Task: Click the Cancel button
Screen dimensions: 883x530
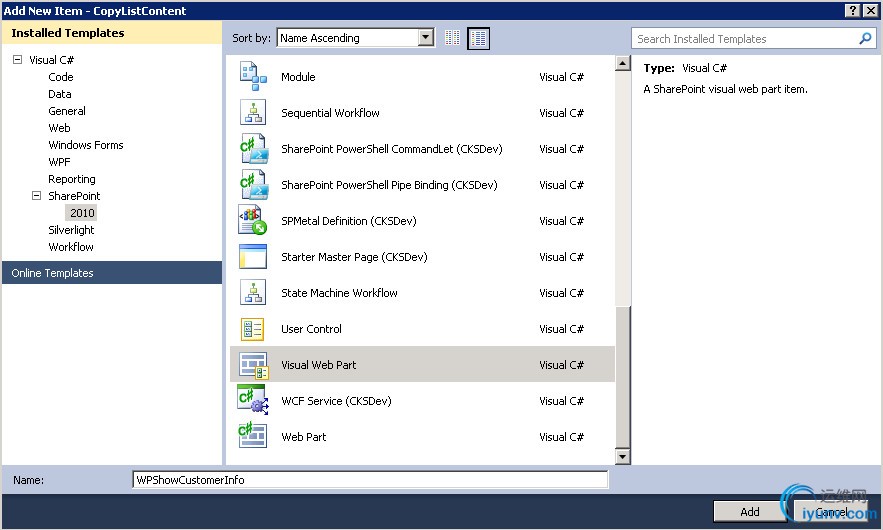Action: [x=832, y=511]
